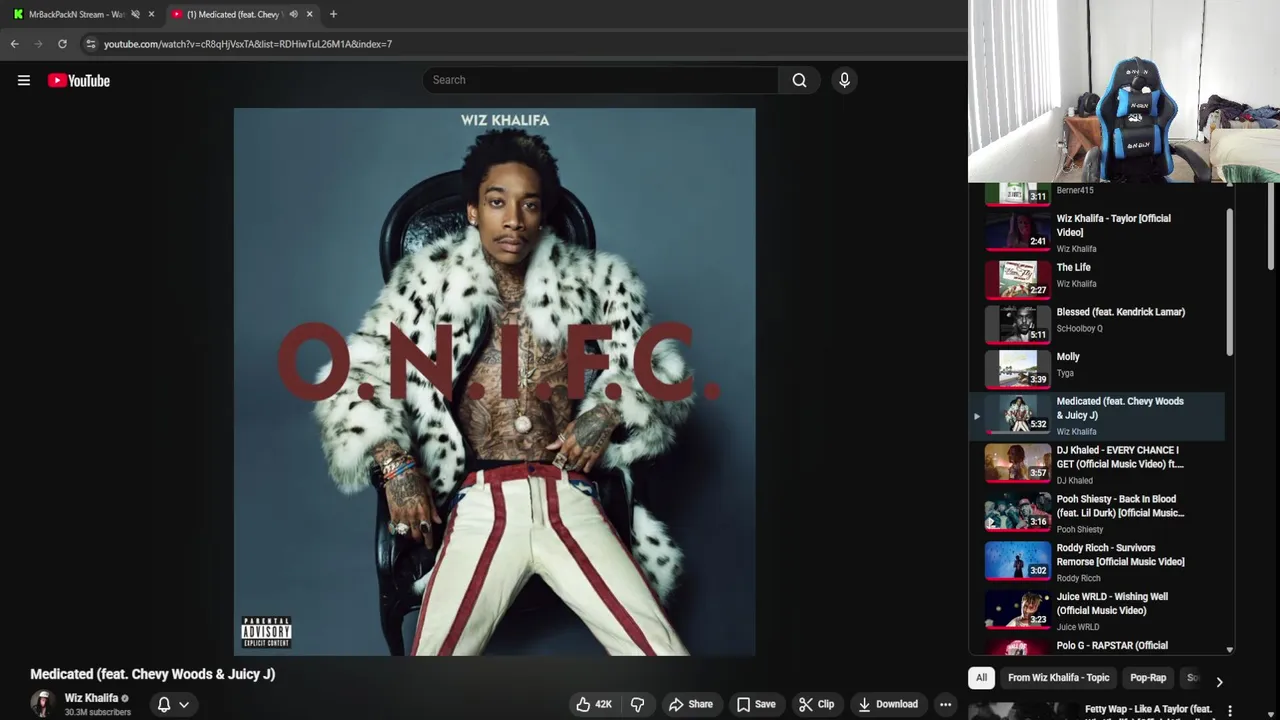The height and width of the screenshot is (720, 1280).
Task: Reload the page with the refresh icon
Action: [x=62, y=44]
